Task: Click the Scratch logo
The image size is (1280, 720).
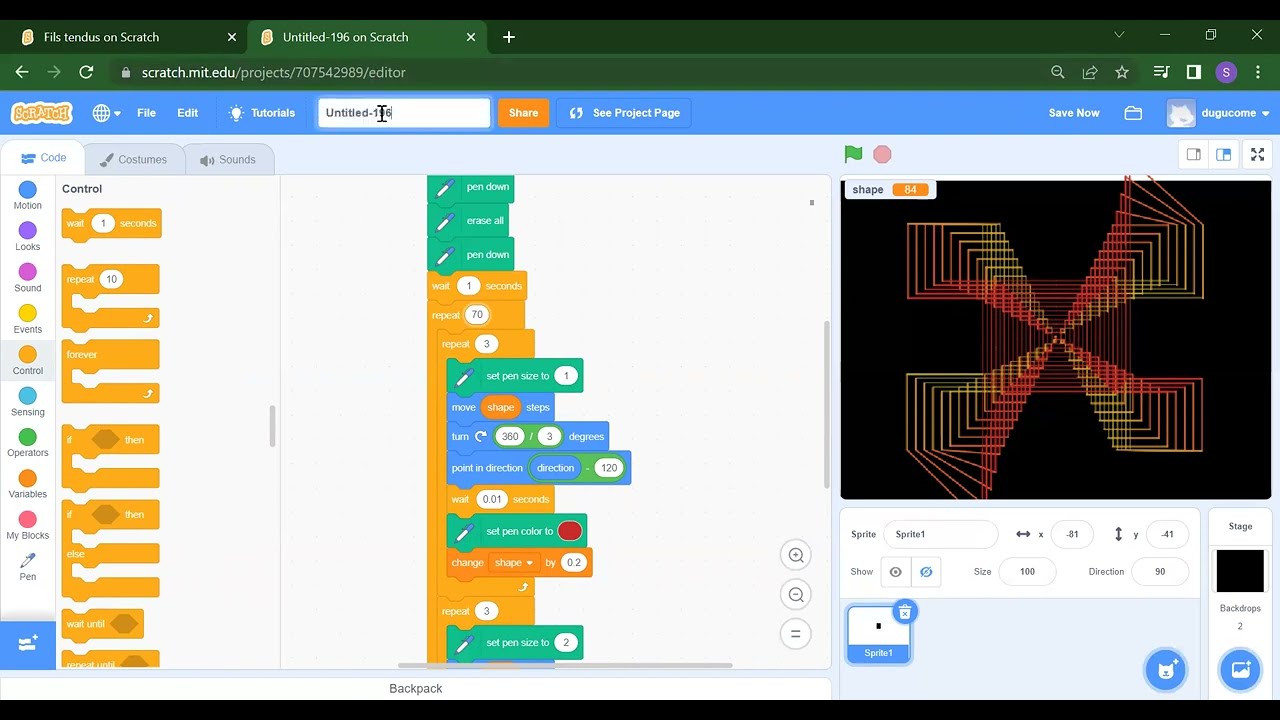Action: click(42, 113)
